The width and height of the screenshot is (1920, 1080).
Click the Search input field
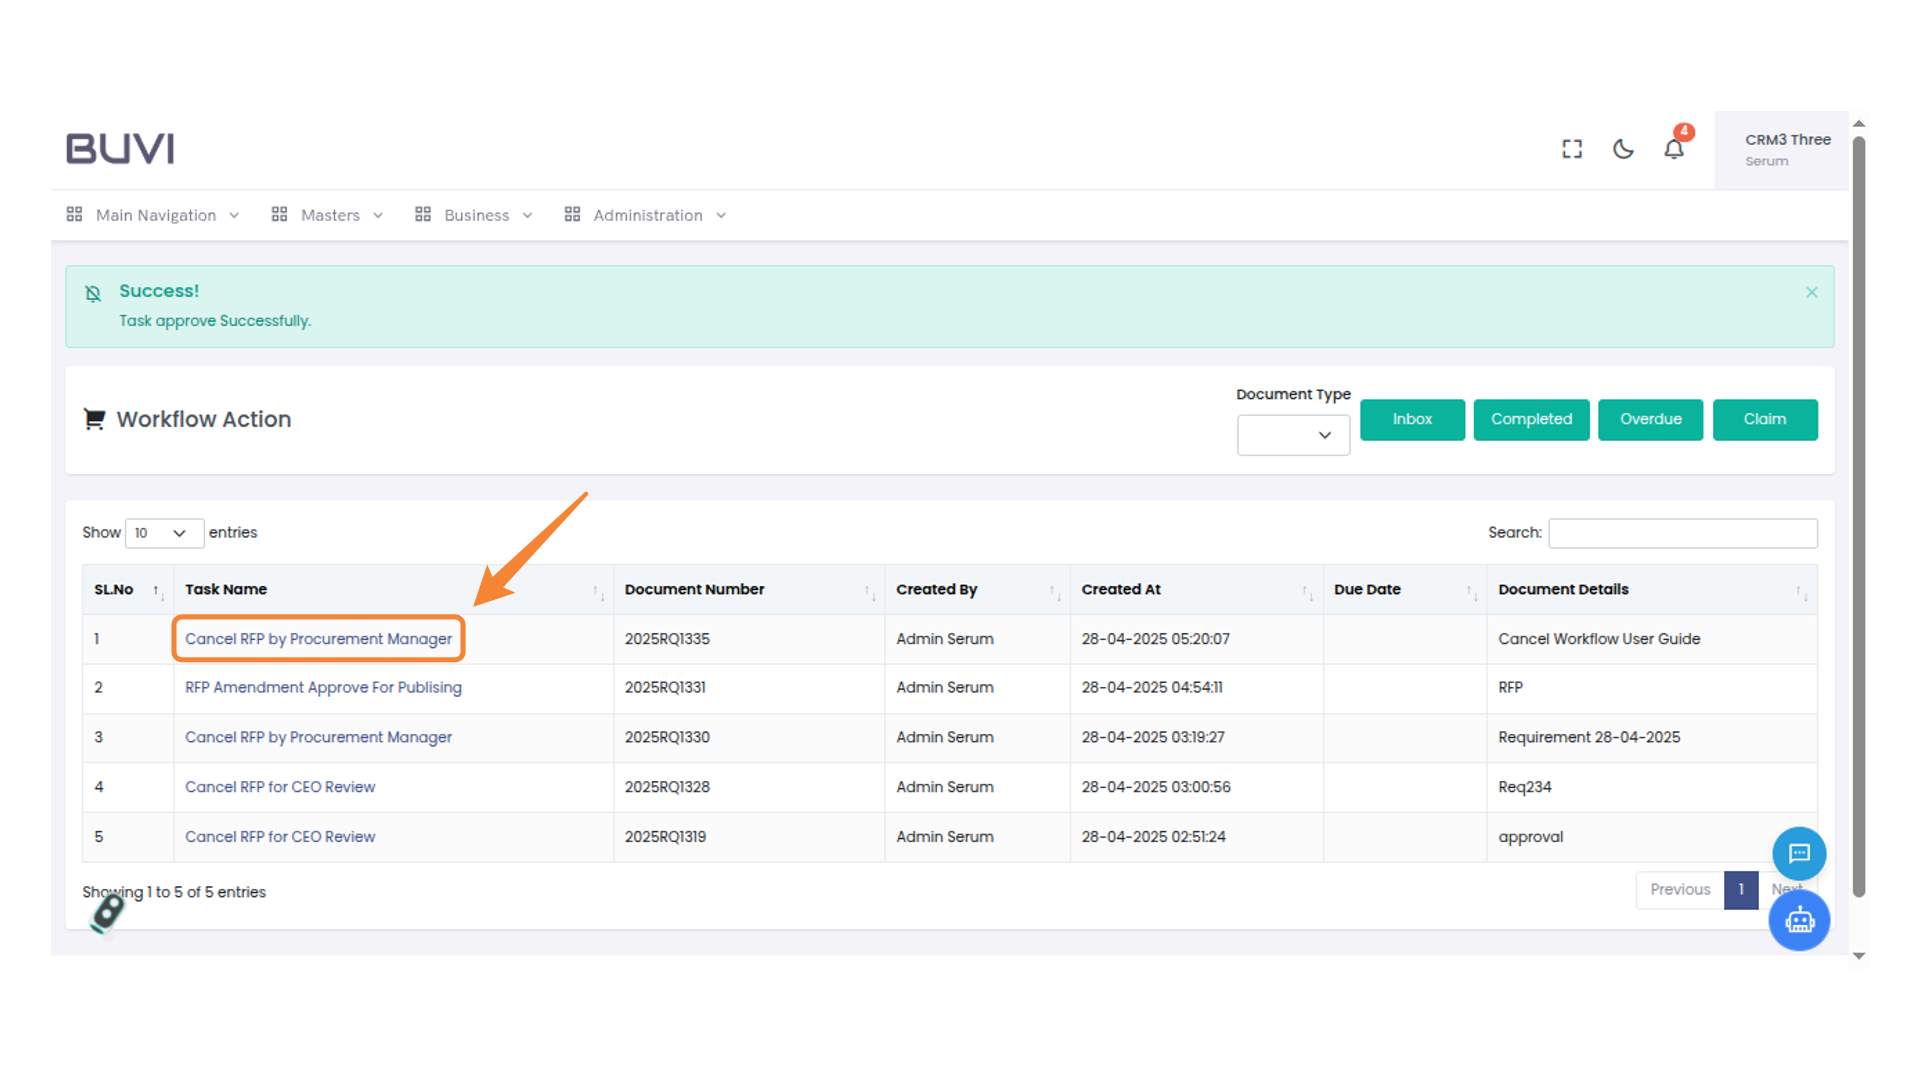[x=1682, y=533]
